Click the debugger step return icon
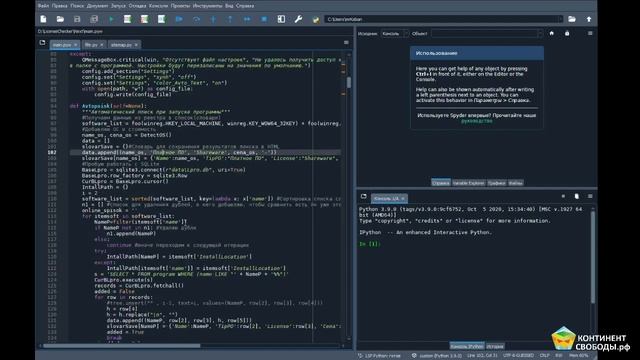This screenshot has height=360, width=640. pyautogui.click(x=230, y=19)
